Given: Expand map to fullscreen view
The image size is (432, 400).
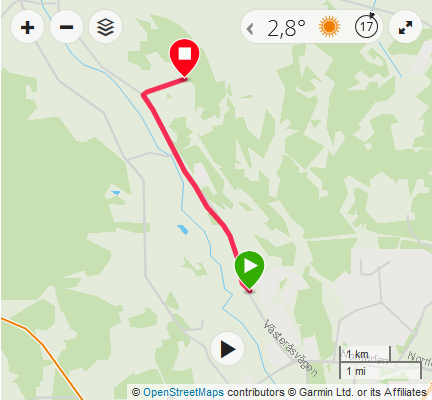Looking at the screenshot, I should click(x=405, y=27).
